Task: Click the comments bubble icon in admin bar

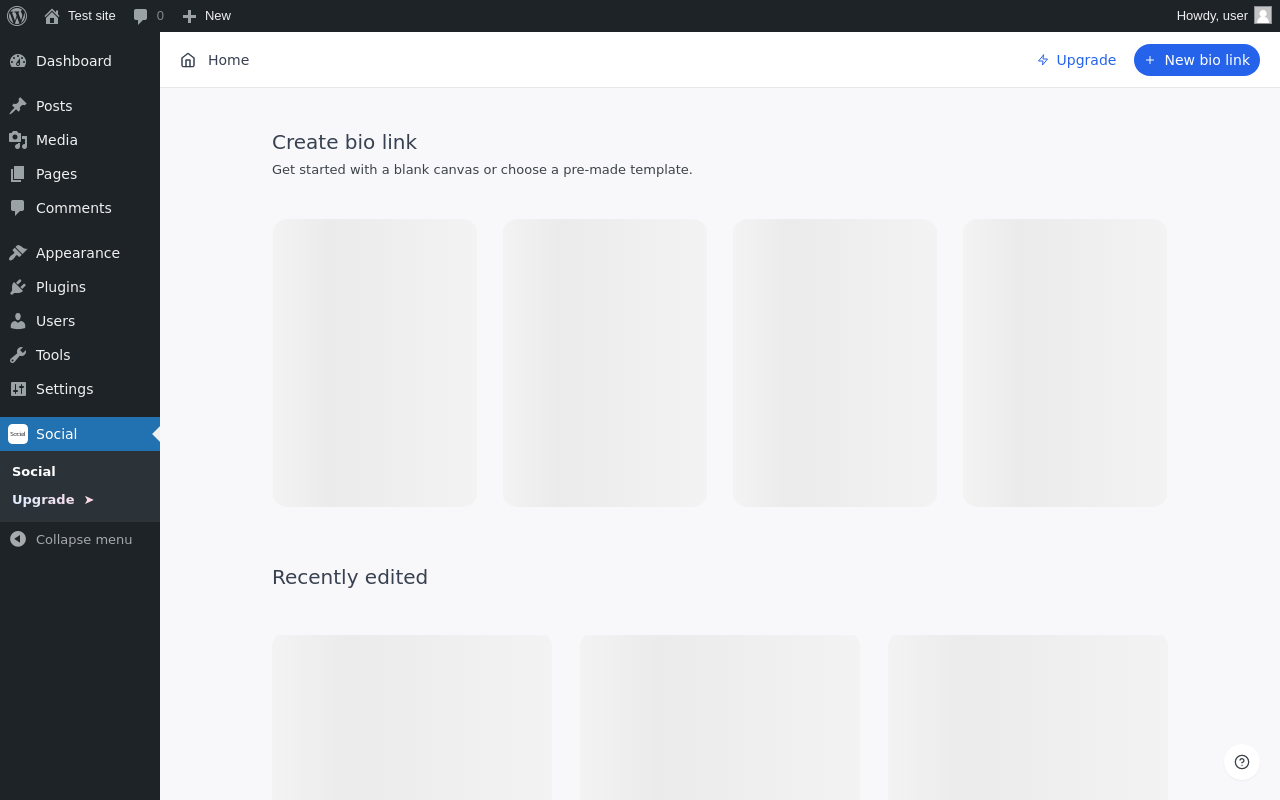Action: coord(141,16)
